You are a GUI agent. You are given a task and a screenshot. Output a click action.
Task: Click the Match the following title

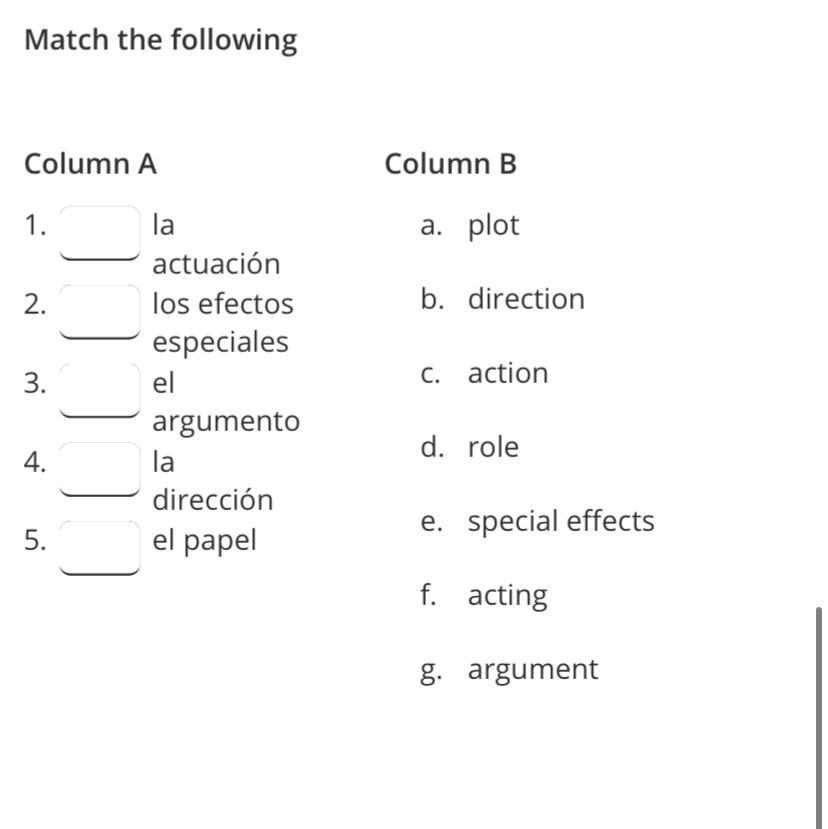161,40
